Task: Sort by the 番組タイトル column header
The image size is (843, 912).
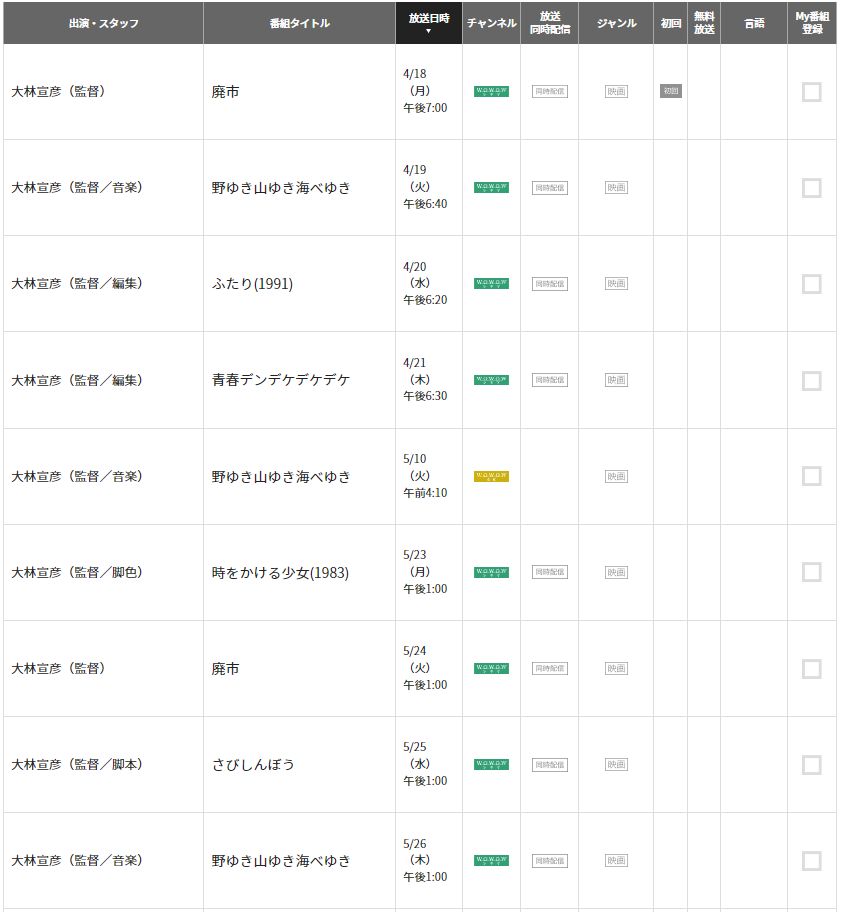Action: [299, 23]
